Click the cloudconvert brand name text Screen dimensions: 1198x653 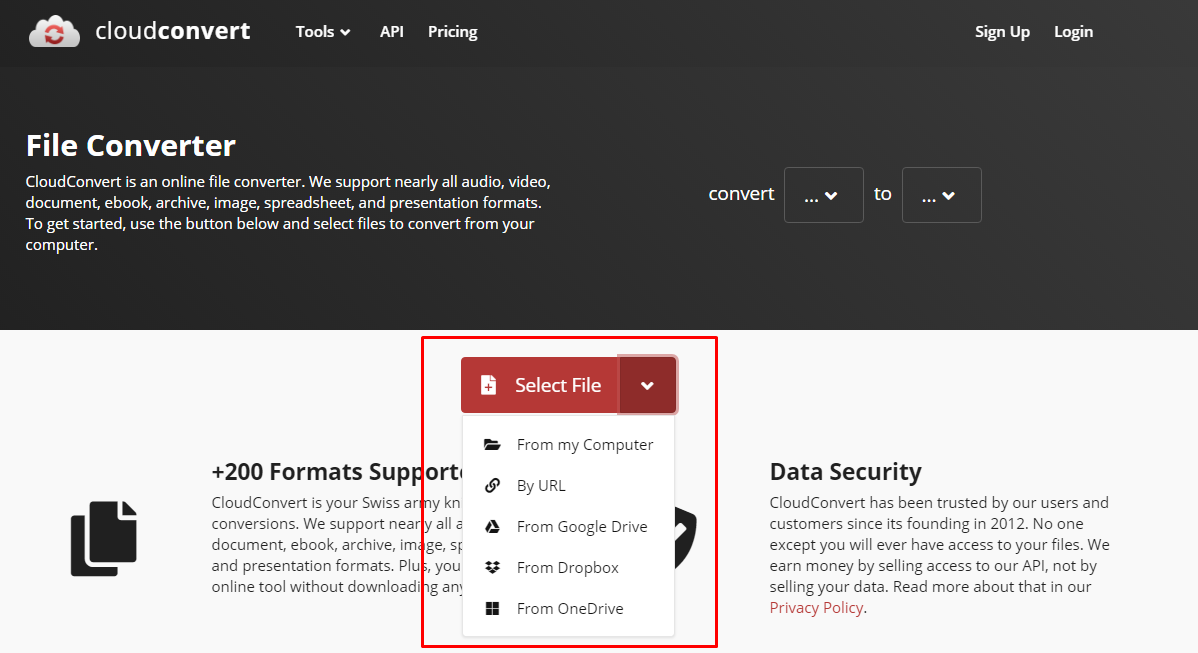click(173, 31)
